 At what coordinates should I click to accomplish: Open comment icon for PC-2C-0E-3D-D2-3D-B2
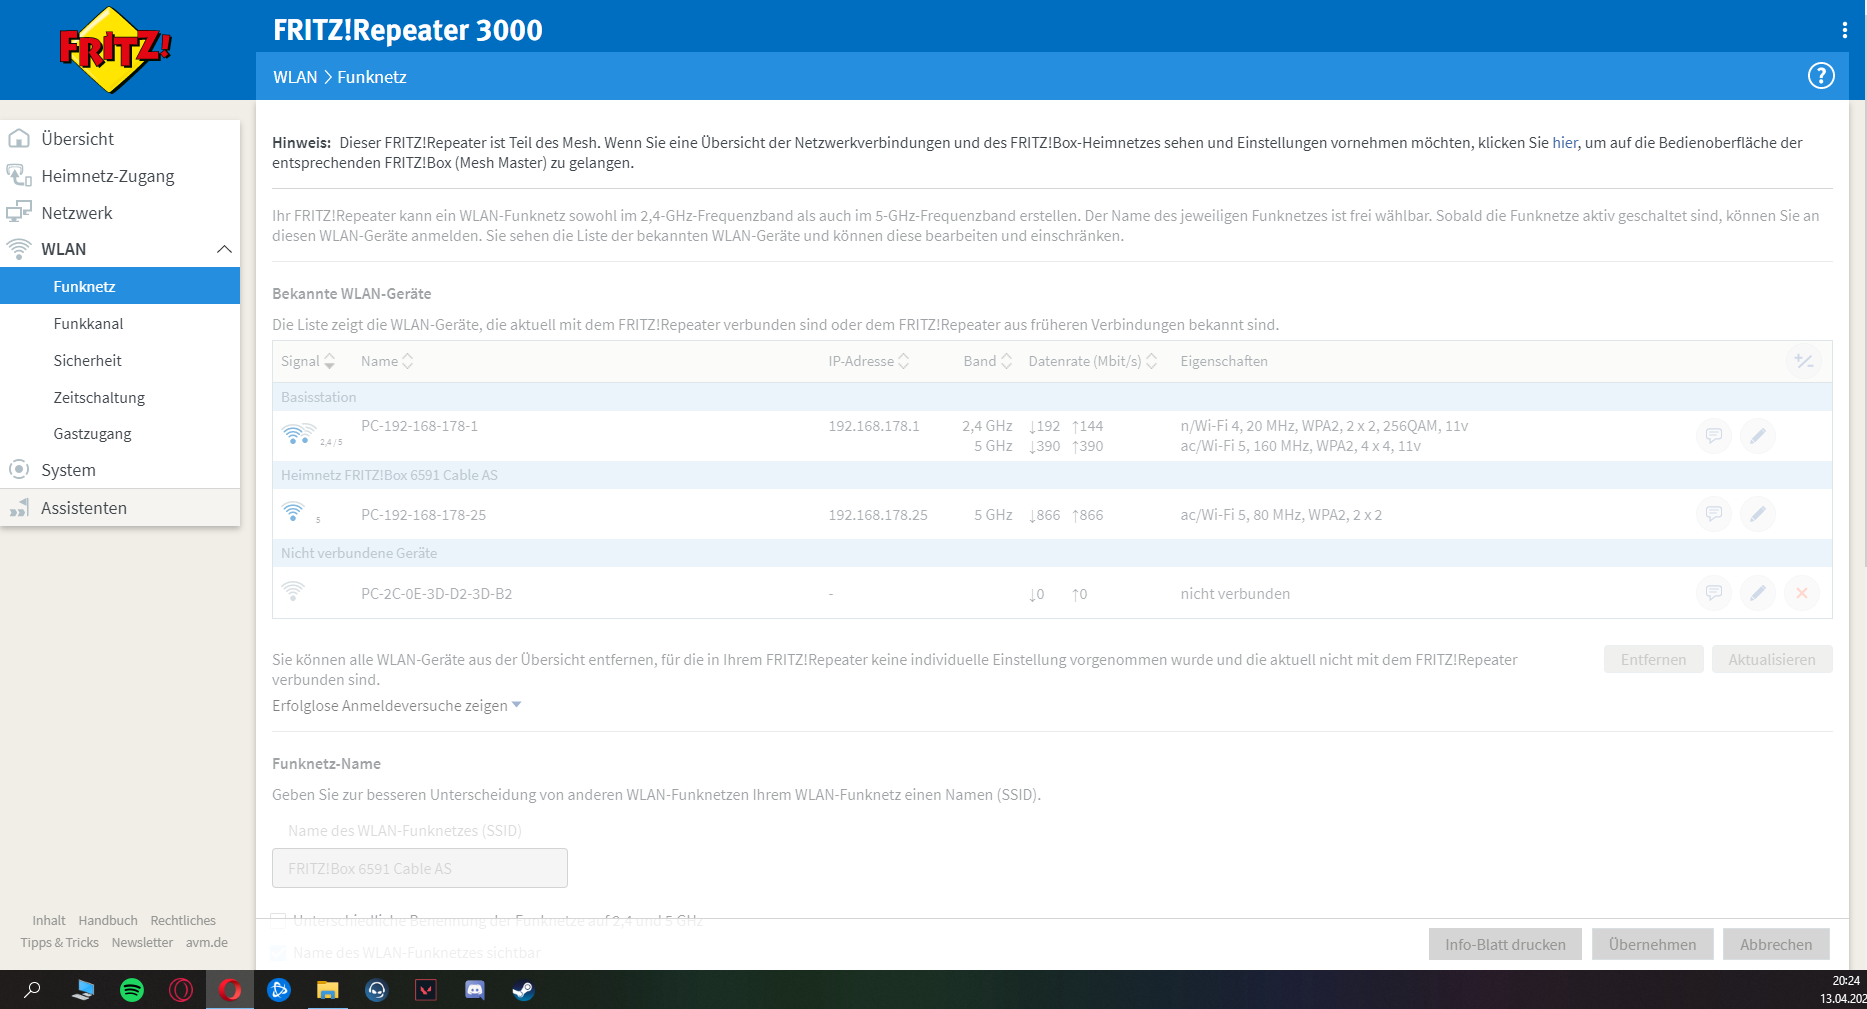pos(1714,593)
